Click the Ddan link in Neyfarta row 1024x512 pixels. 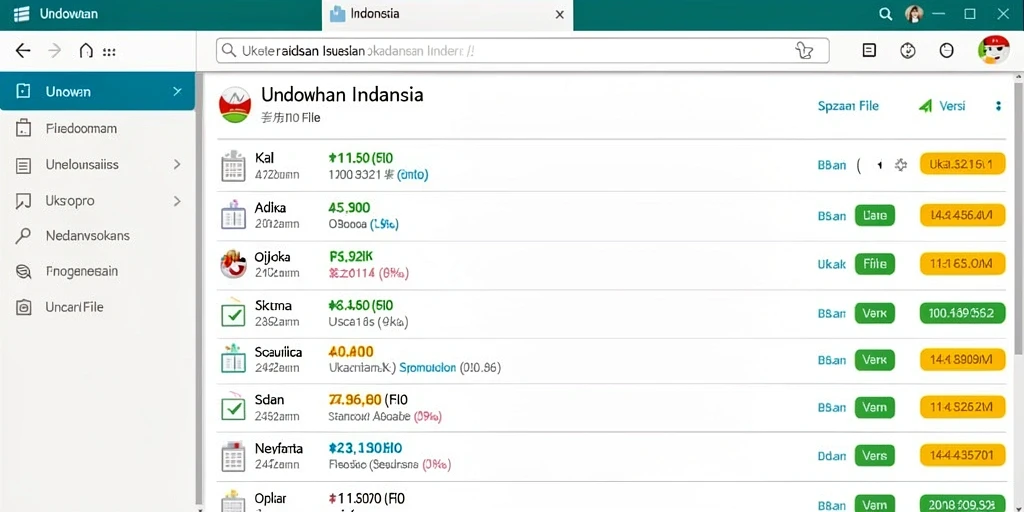(831, 455)
